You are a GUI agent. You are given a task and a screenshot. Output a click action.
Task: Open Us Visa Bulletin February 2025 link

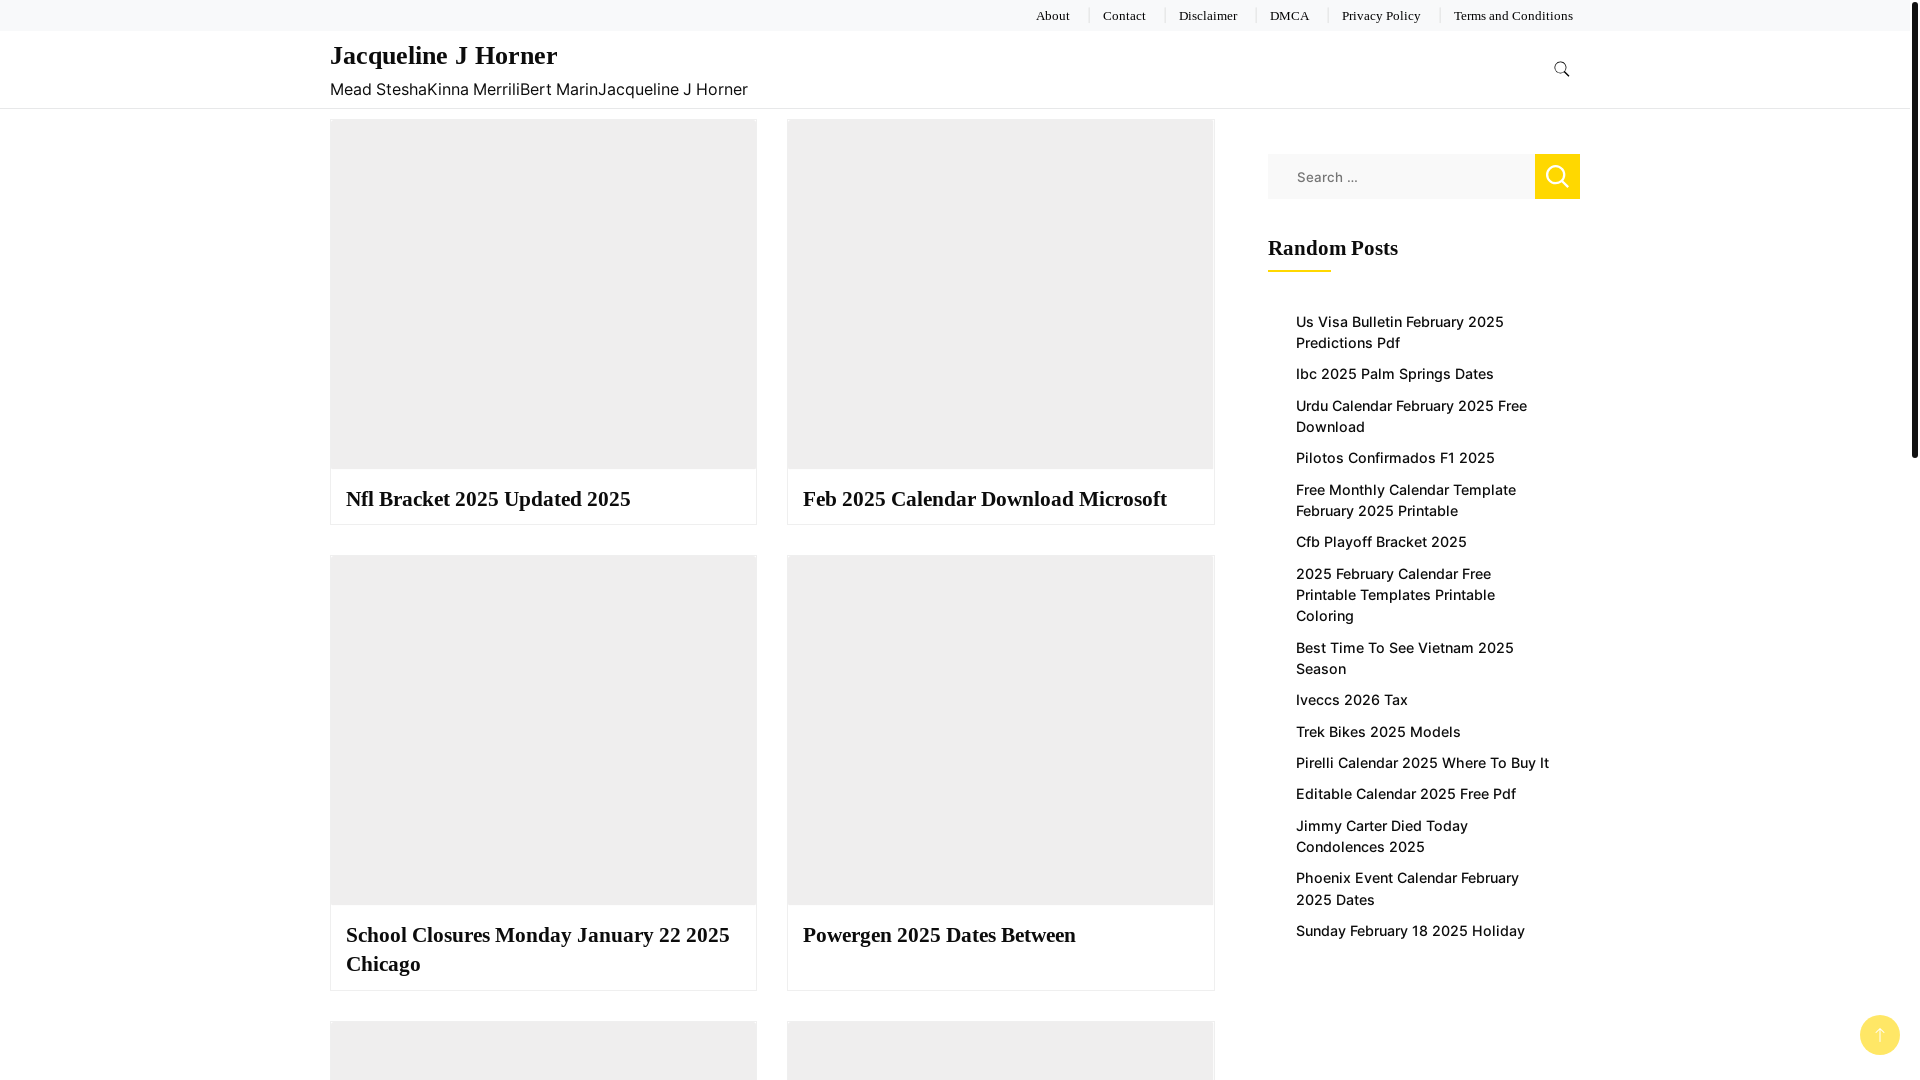(1399, 332)
